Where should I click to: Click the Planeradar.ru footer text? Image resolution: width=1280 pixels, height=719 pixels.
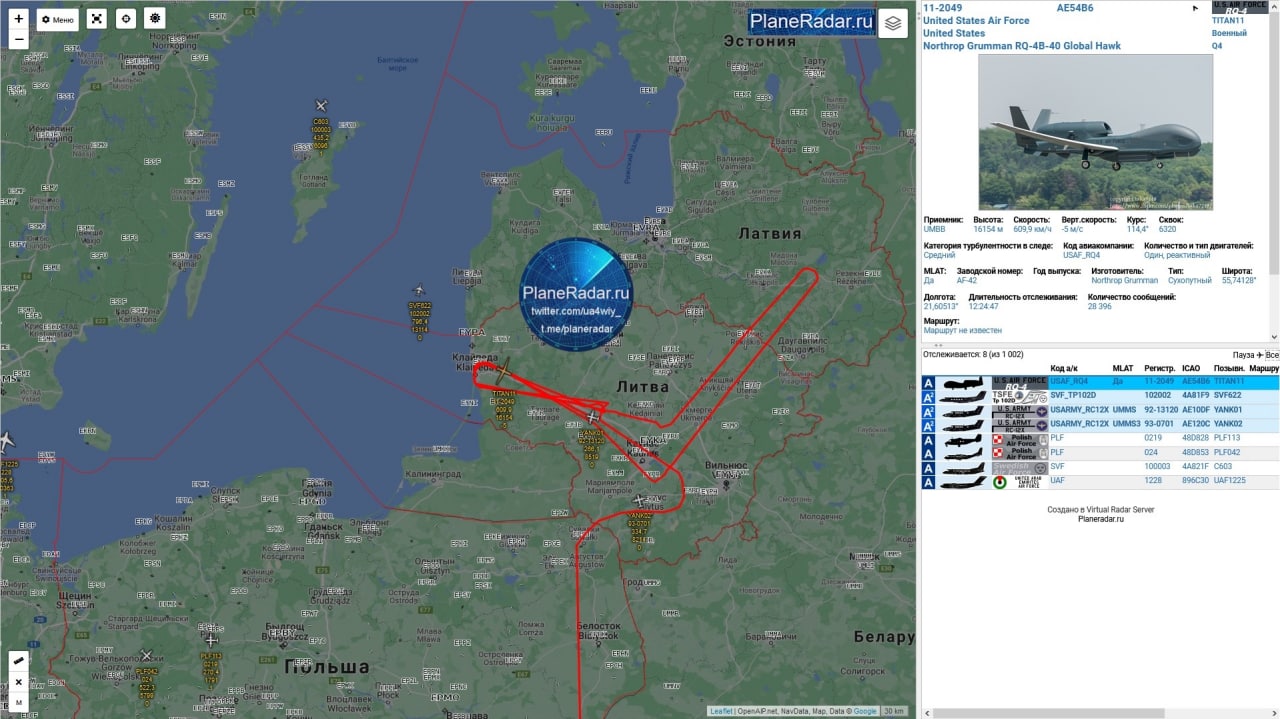tap(1100, 519)
